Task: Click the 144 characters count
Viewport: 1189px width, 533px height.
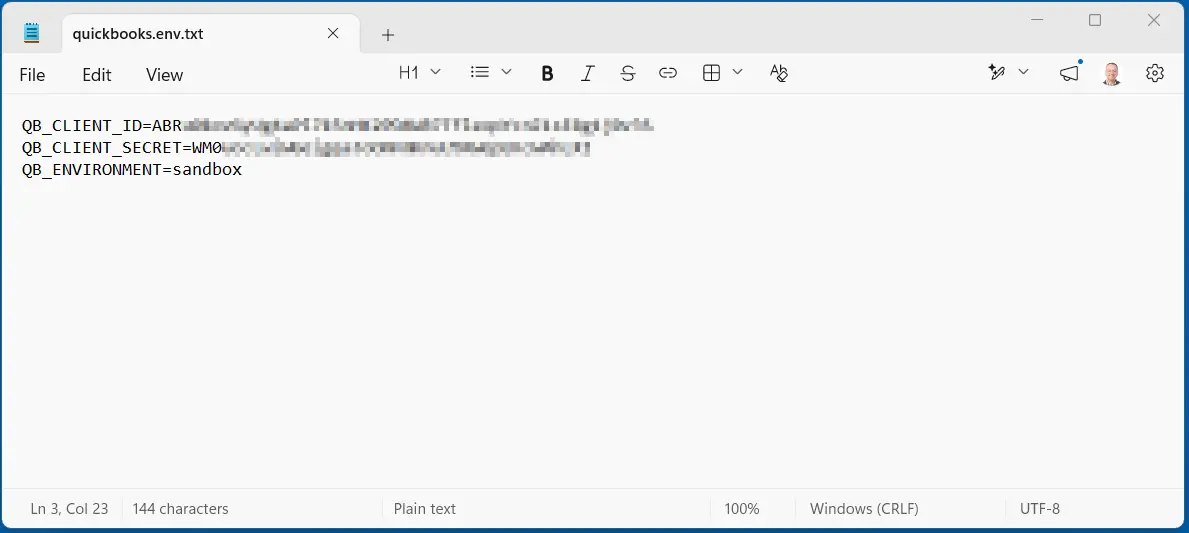Action: click(x=180, y=509)
